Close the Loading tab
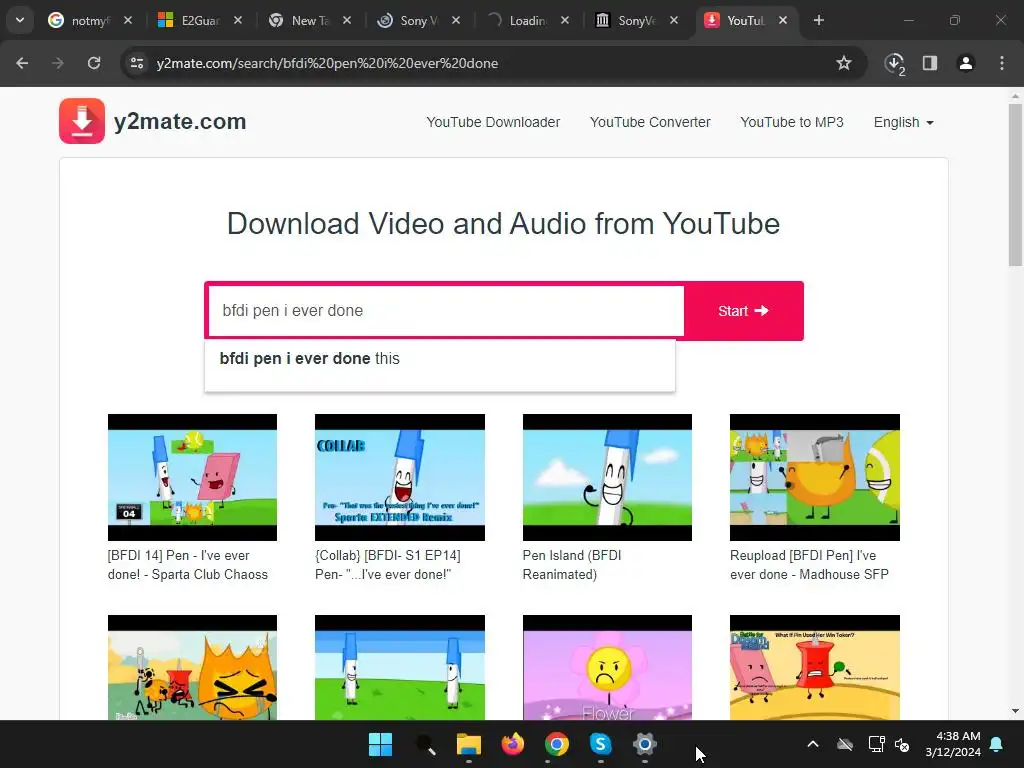The width and height of the screenshot is (1024, 768). [x=565, y=20]
